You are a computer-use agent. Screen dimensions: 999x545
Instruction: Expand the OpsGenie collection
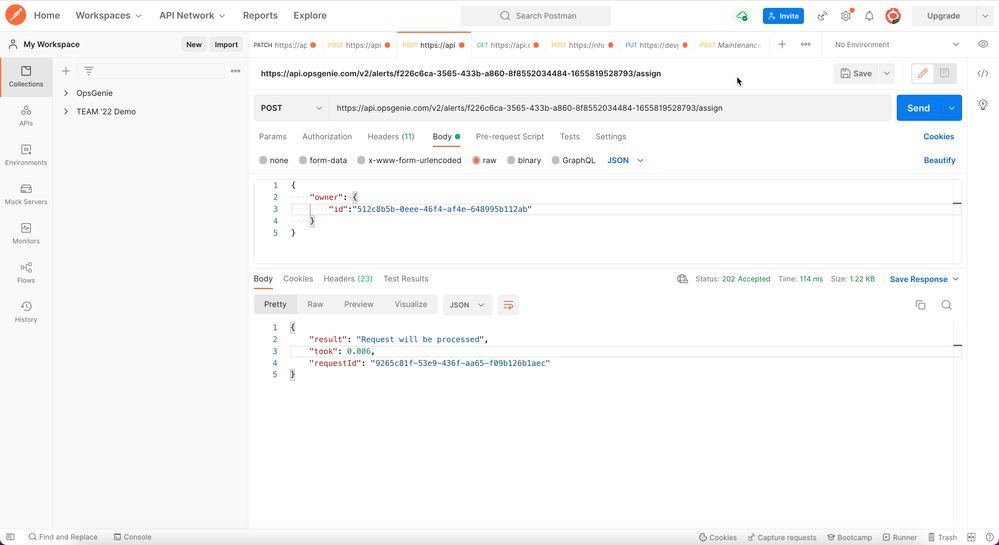66,93
